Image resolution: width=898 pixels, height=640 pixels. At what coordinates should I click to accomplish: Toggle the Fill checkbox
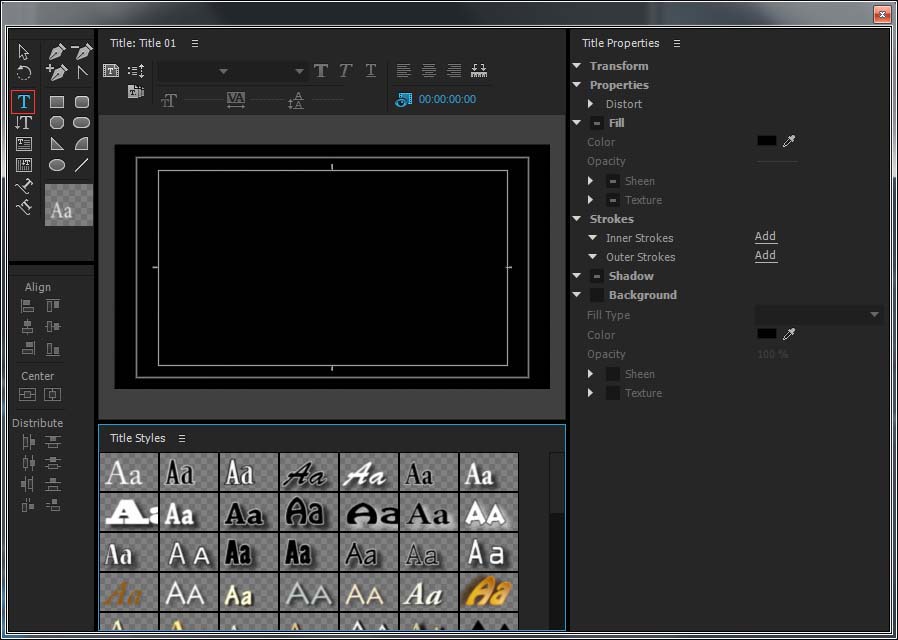pos(596,123)
